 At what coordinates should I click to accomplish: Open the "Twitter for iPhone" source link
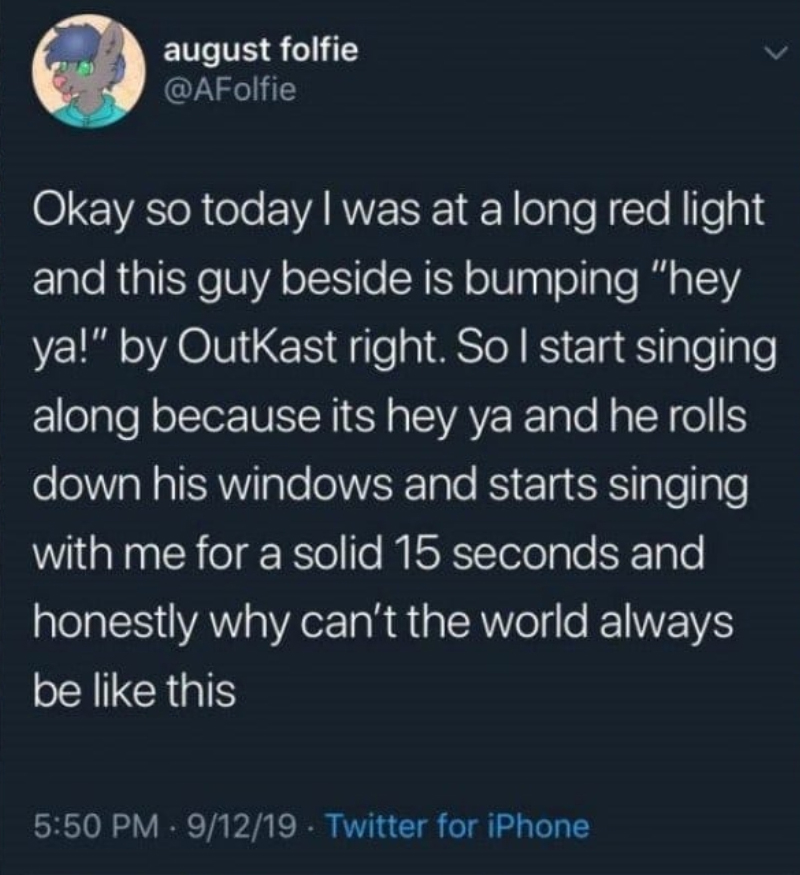tap(458, 826)
